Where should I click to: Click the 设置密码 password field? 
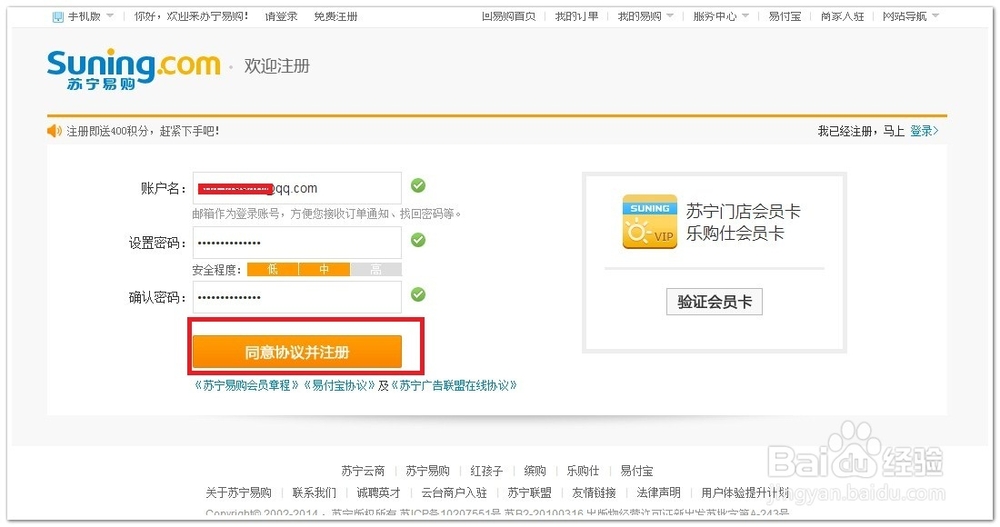297,242
